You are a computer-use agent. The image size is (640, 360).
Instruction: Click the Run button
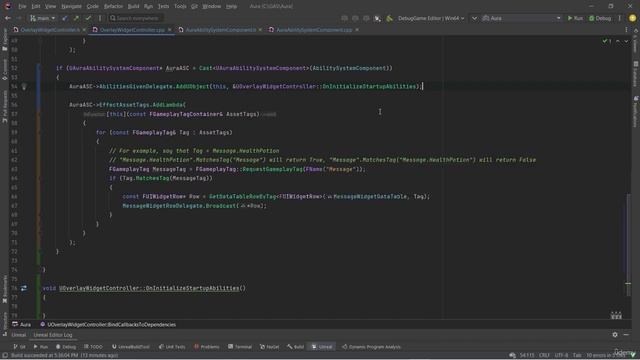click(x=575, y=18)
